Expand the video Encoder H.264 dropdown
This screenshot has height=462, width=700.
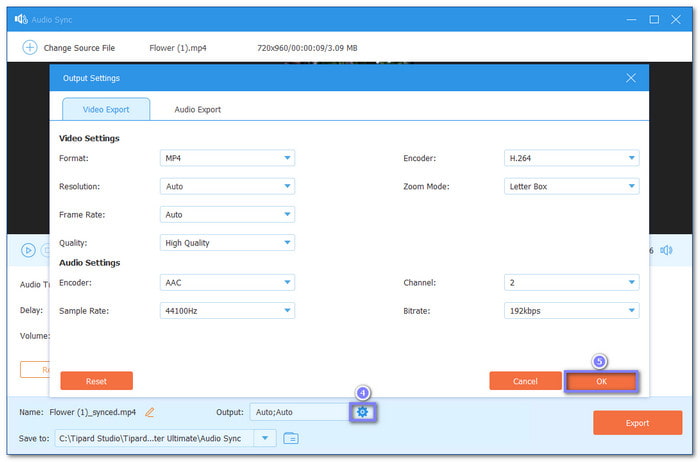click(571, 158)
